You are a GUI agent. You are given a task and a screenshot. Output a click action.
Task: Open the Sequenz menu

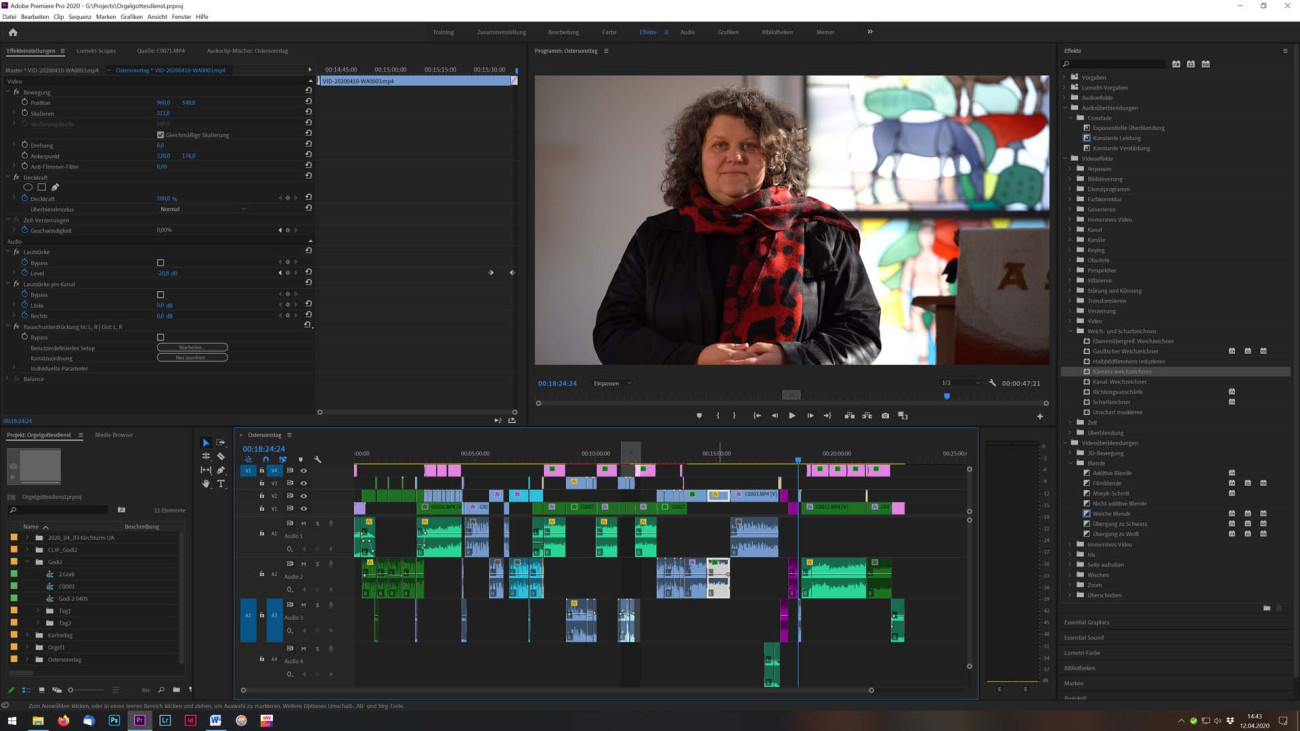point(80,17)
